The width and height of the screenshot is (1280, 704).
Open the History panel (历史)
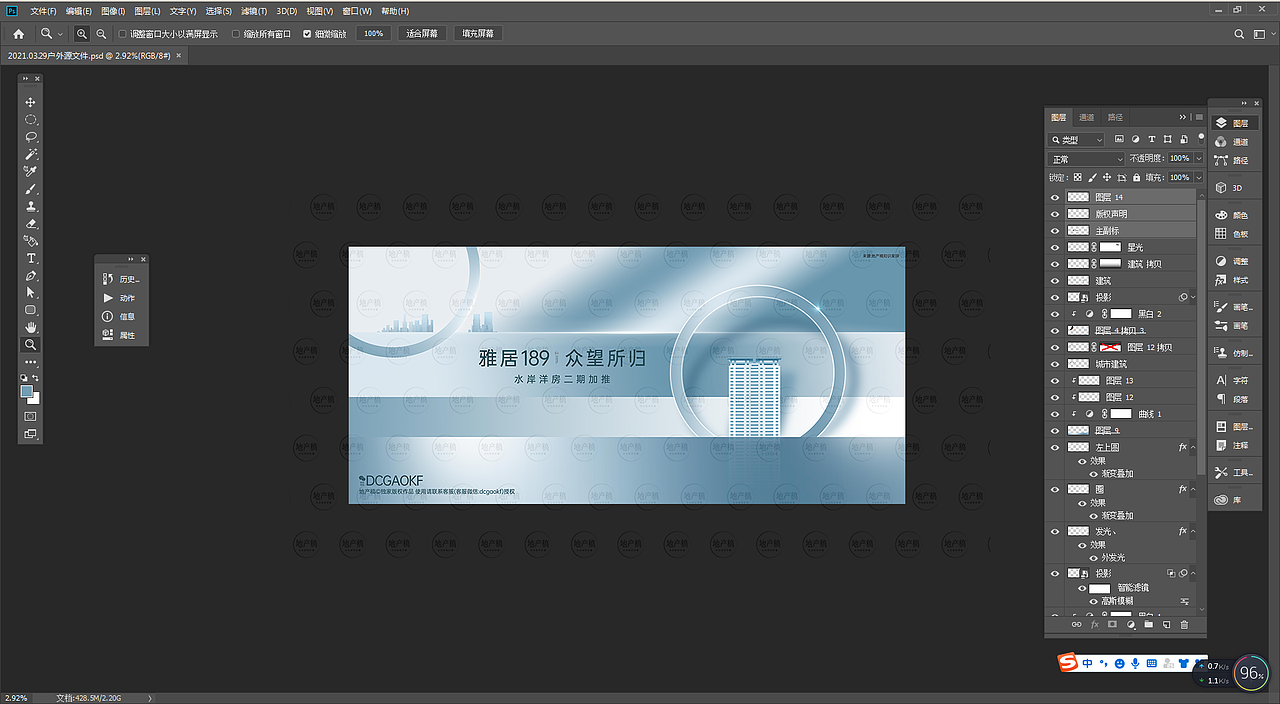121,280
